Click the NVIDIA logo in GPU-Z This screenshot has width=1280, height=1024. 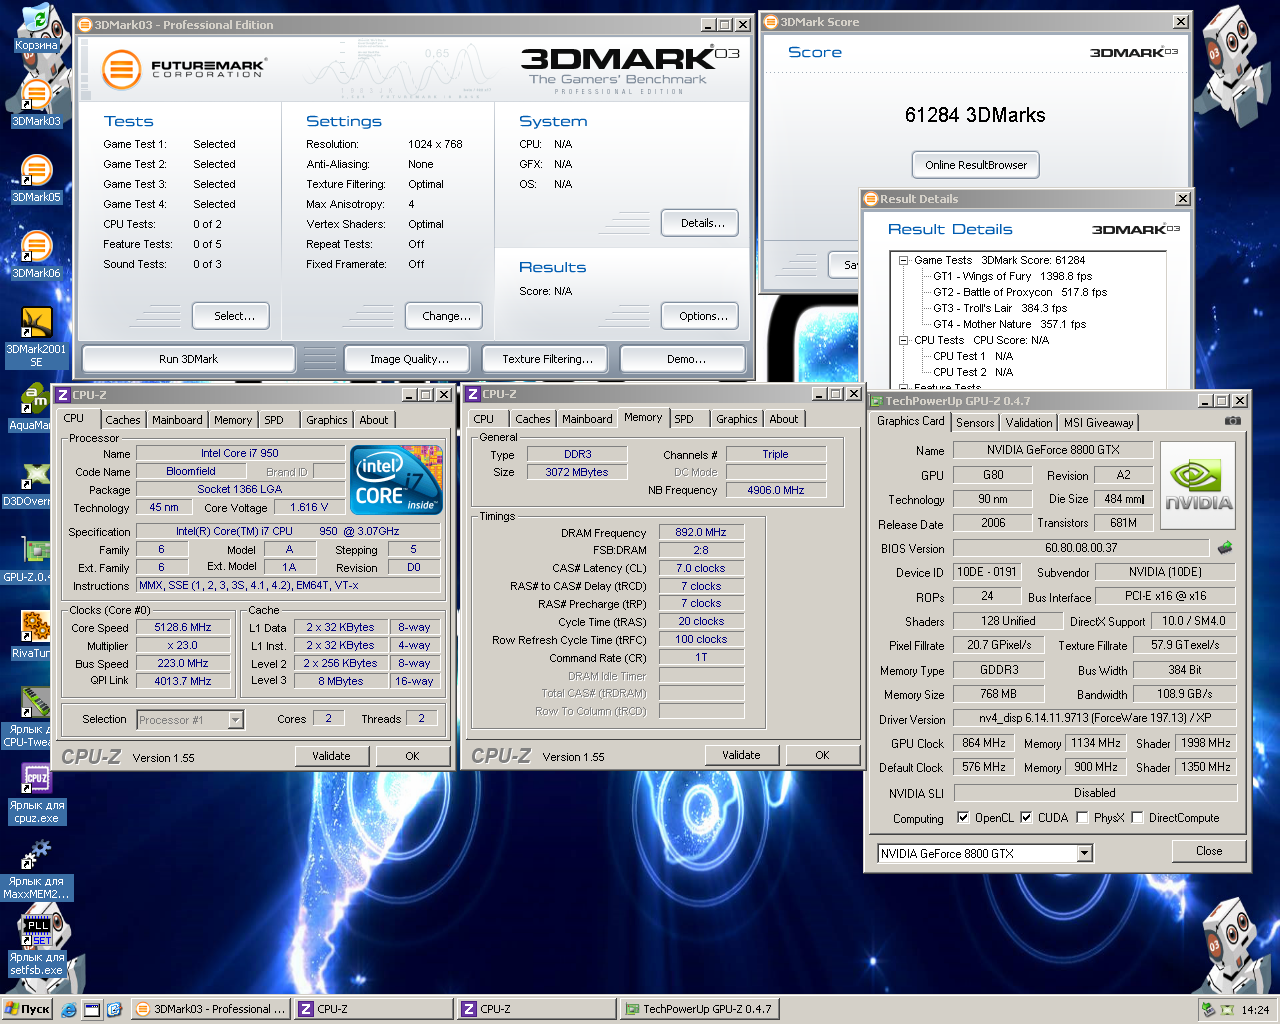(x=1198, y=485)
